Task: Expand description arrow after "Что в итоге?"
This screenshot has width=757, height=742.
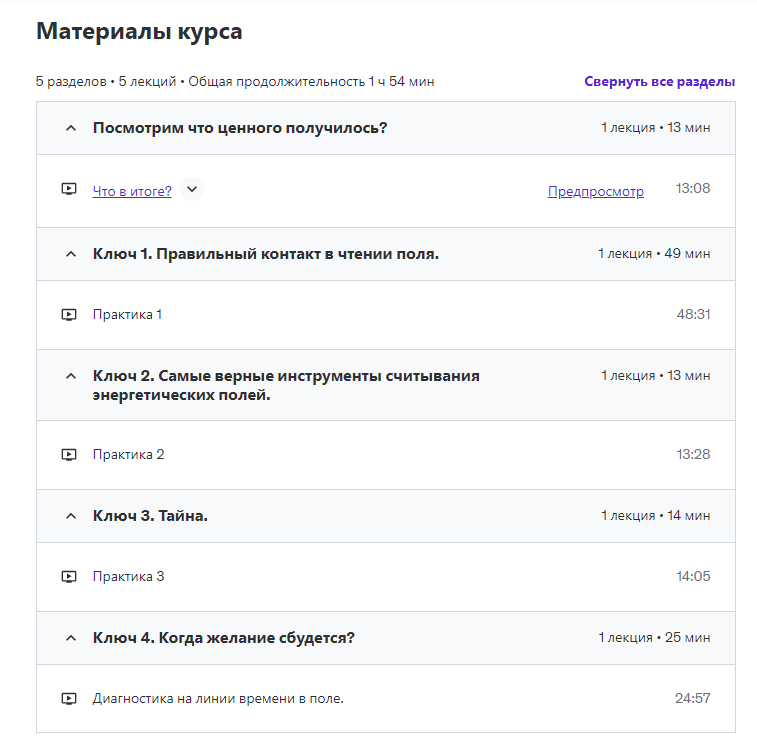Action: click(x=192, y=190)
